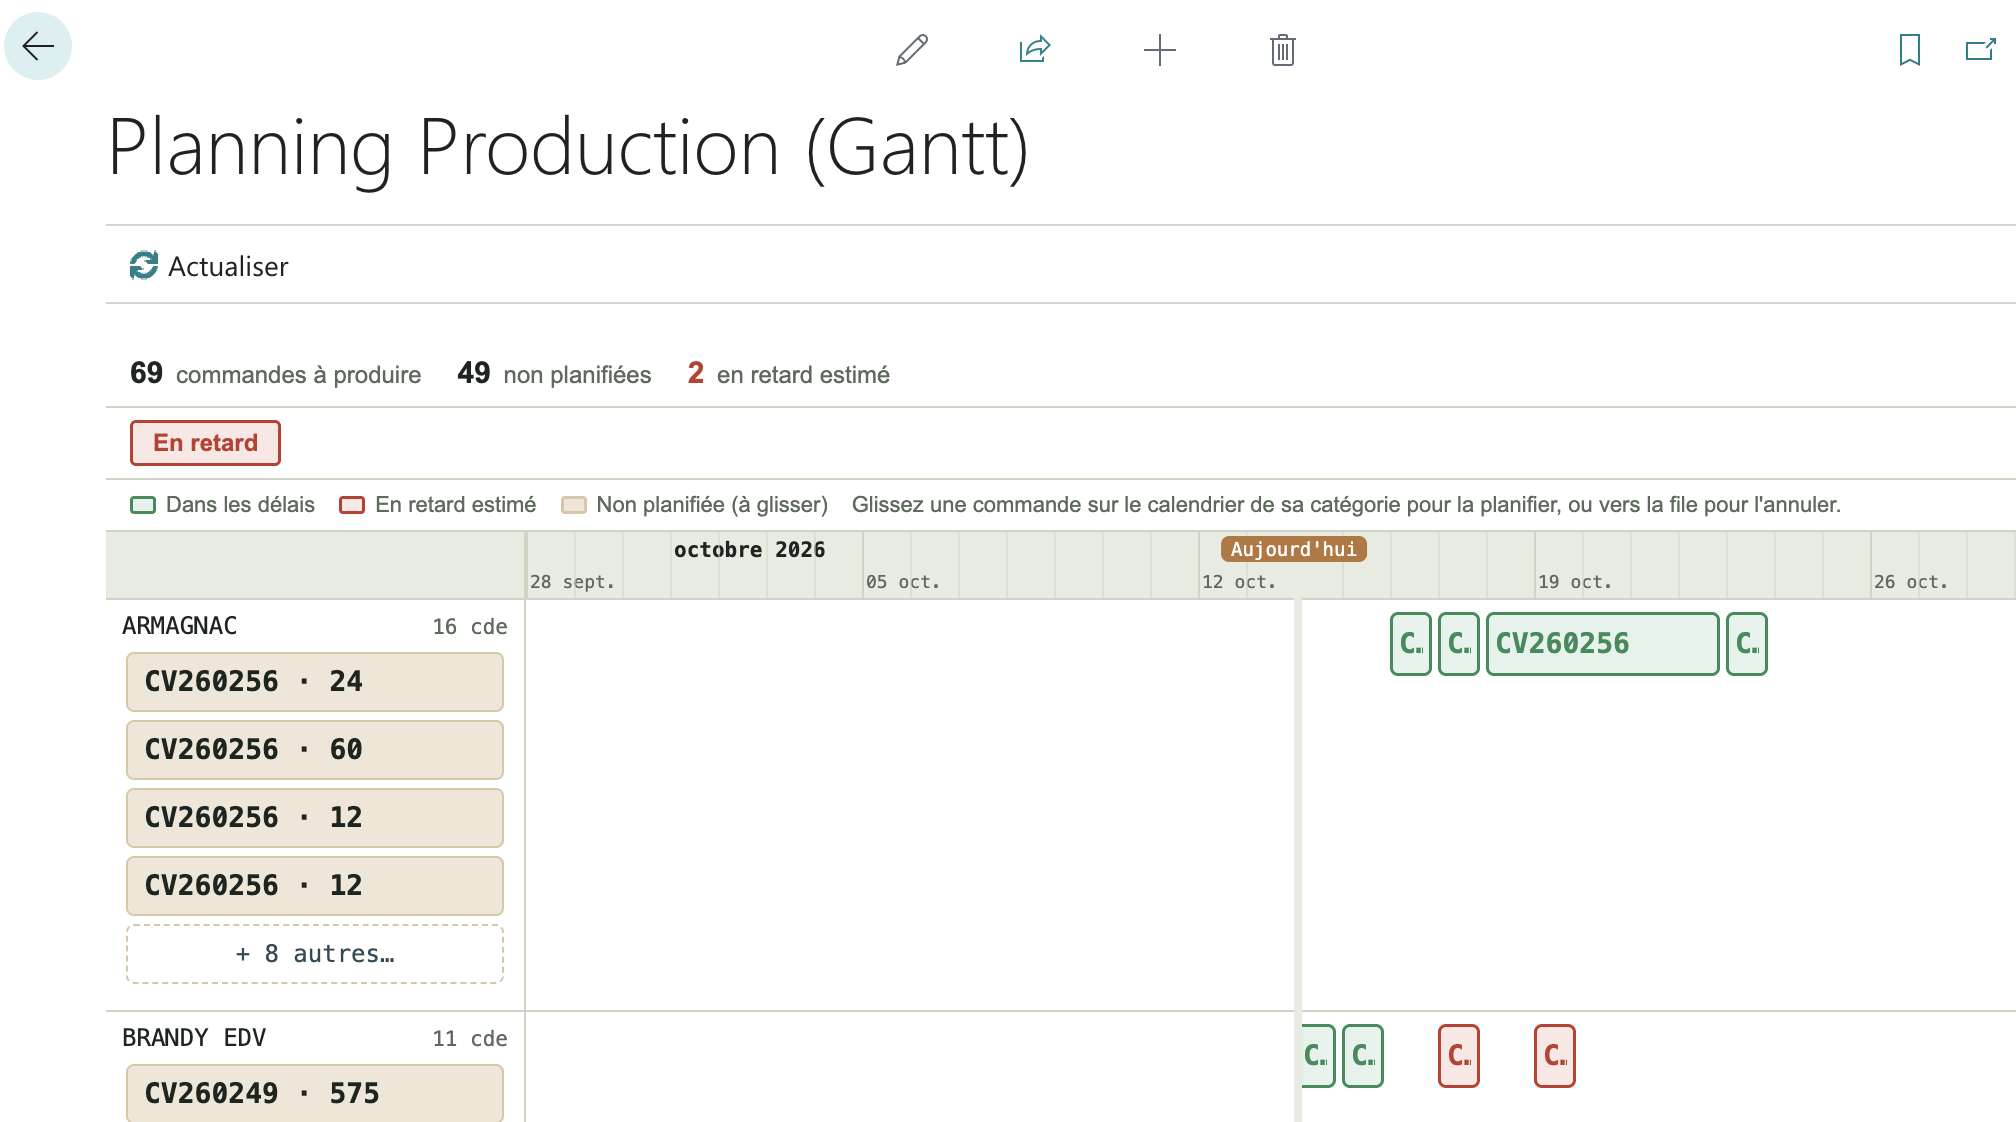Go back with the arrow button

point(38,46)
